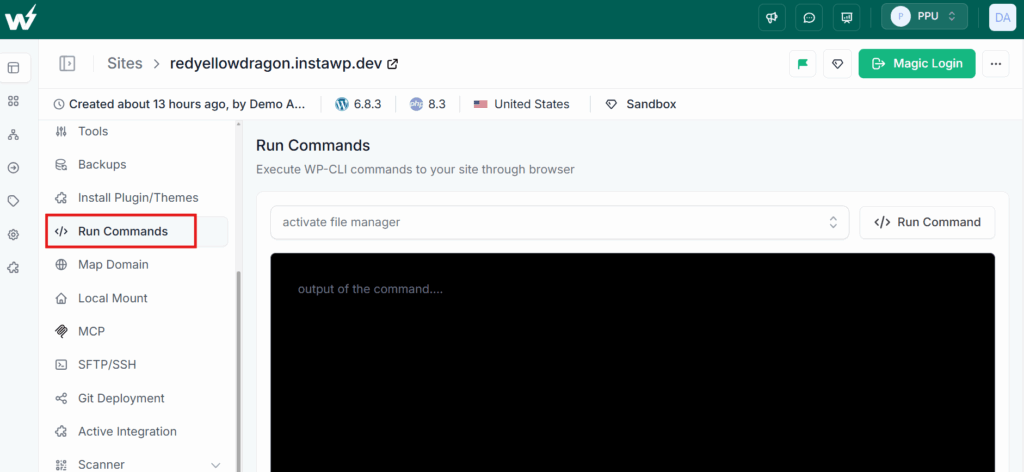This screenshot has width=1024, height=472.
Task: Open the 'activate file manager' command dropdown
Action: coord(560,222)
